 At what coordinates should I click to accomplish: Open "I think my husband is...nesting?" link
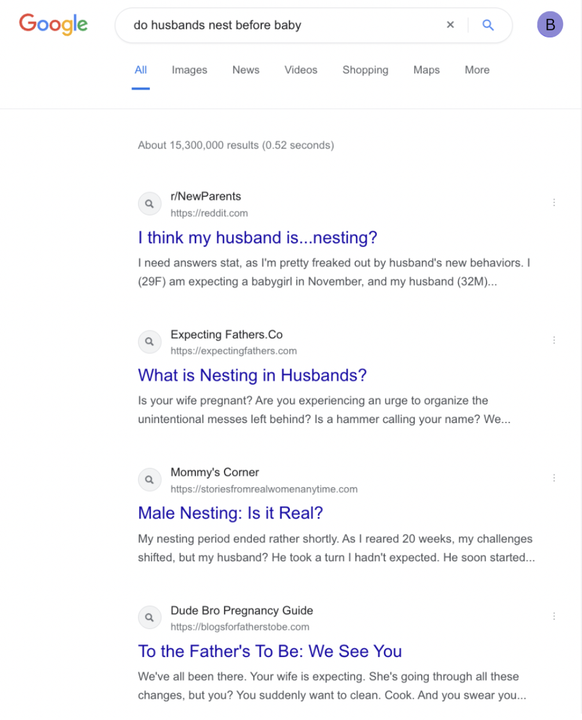(258, 237)
